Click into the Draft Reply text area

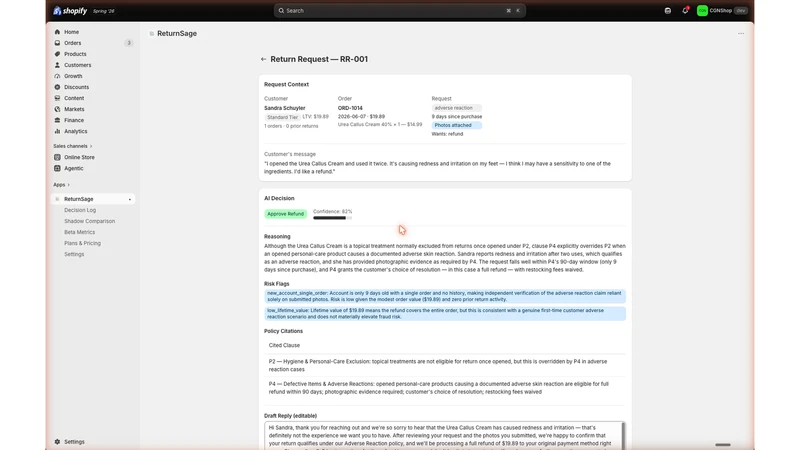tap(444, 436)
